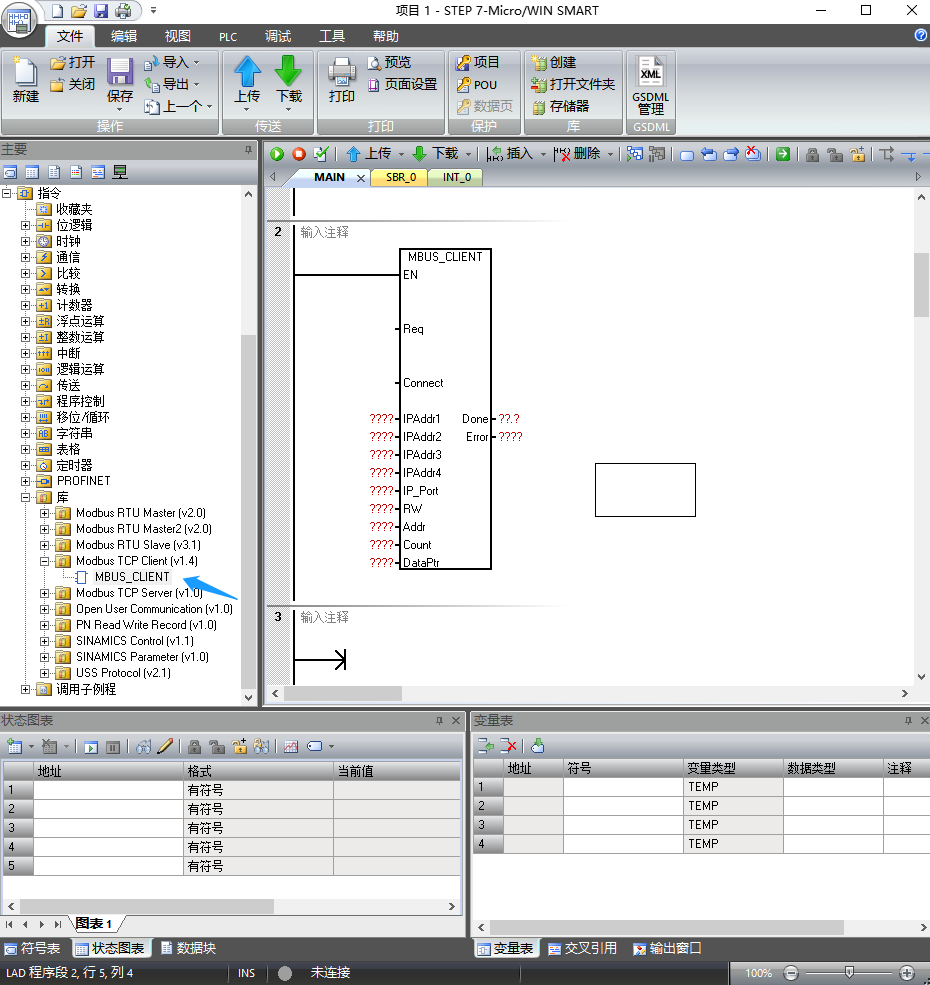Click the trend view icon in status chart
Viewport: 930px width, 985px height.
pos(291,746)
